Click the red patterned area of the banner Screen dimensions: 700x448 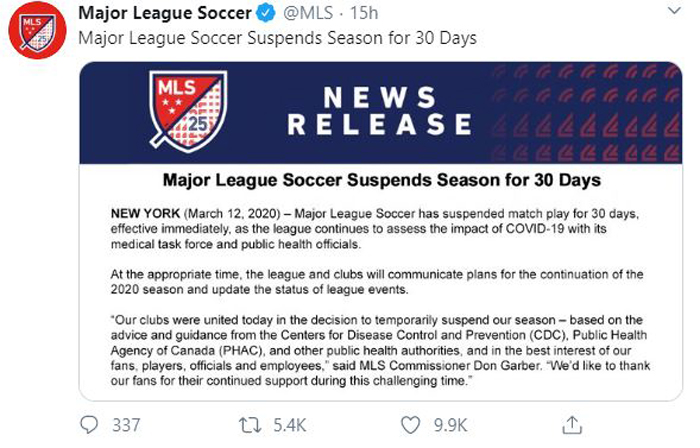coord(586,112)
